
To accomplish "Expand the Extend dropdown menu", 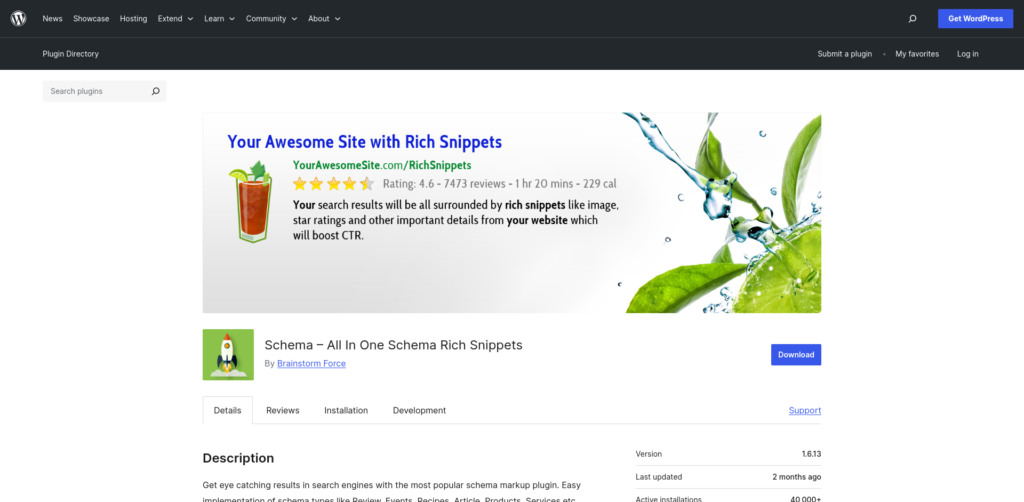I will click(x=176, y=19).
